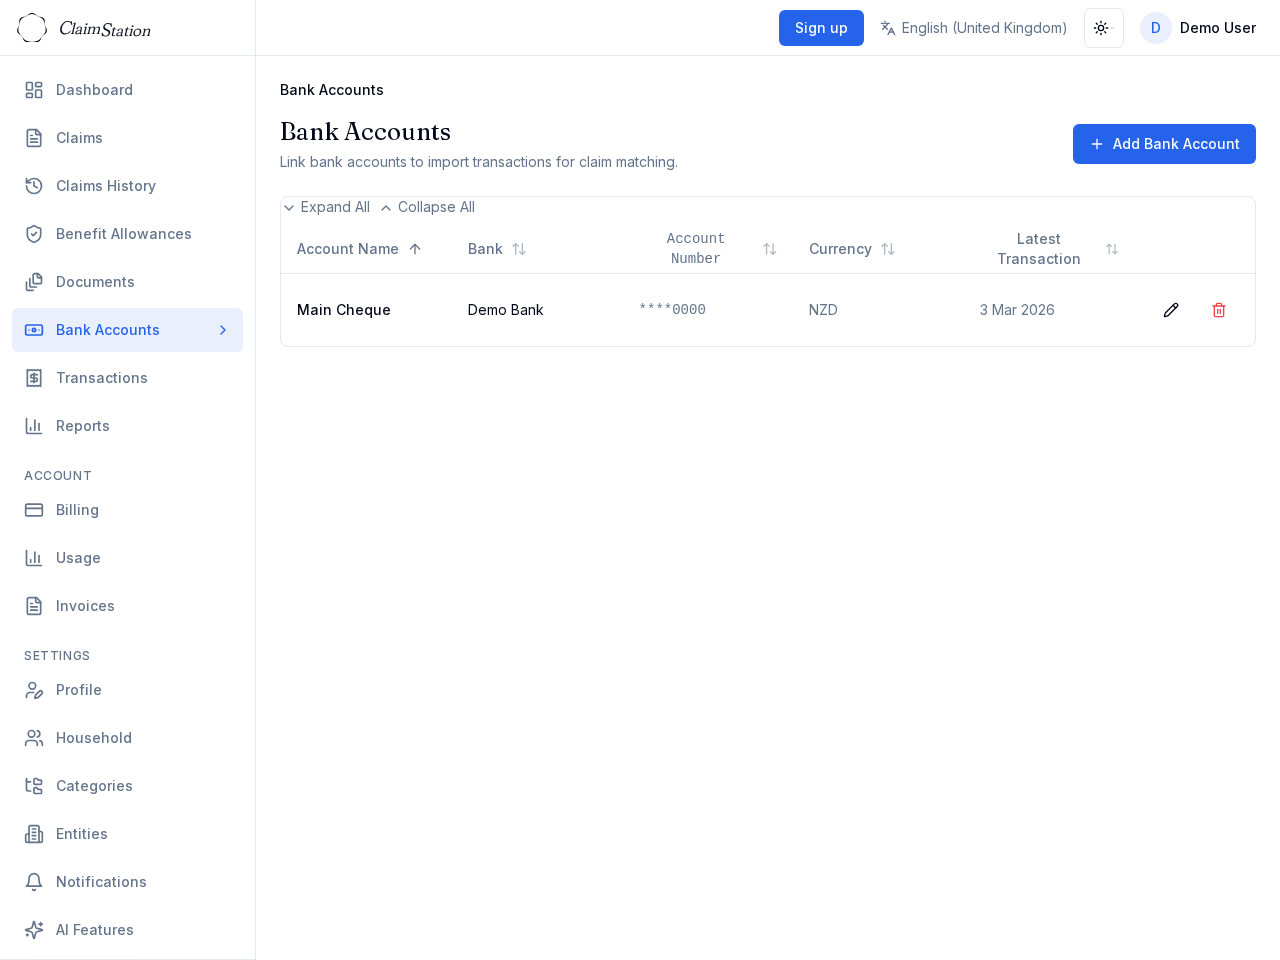Click the Demo User avatar circle
This screenshot has width=1280, height=960.
(x=1156, y=28)
